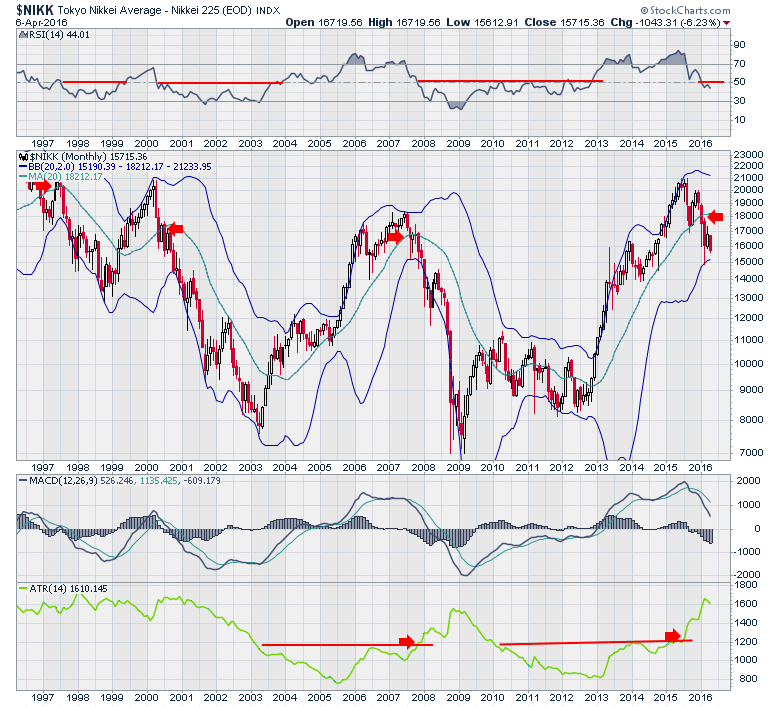Click the teal MA(20) legend line swatch

coord(23,177)
